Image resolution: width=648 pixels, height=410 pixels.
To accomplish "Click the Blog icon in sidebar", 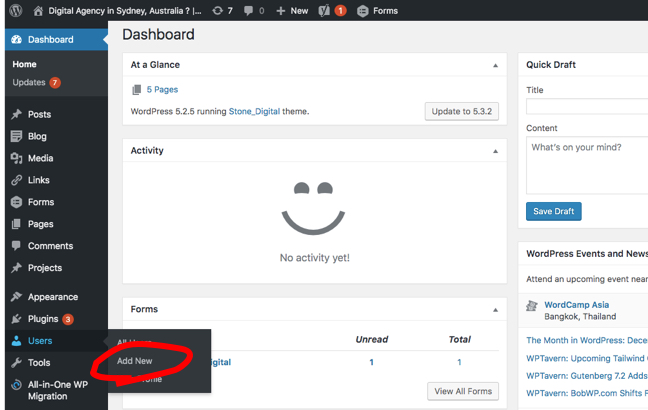I will (16, 136).
